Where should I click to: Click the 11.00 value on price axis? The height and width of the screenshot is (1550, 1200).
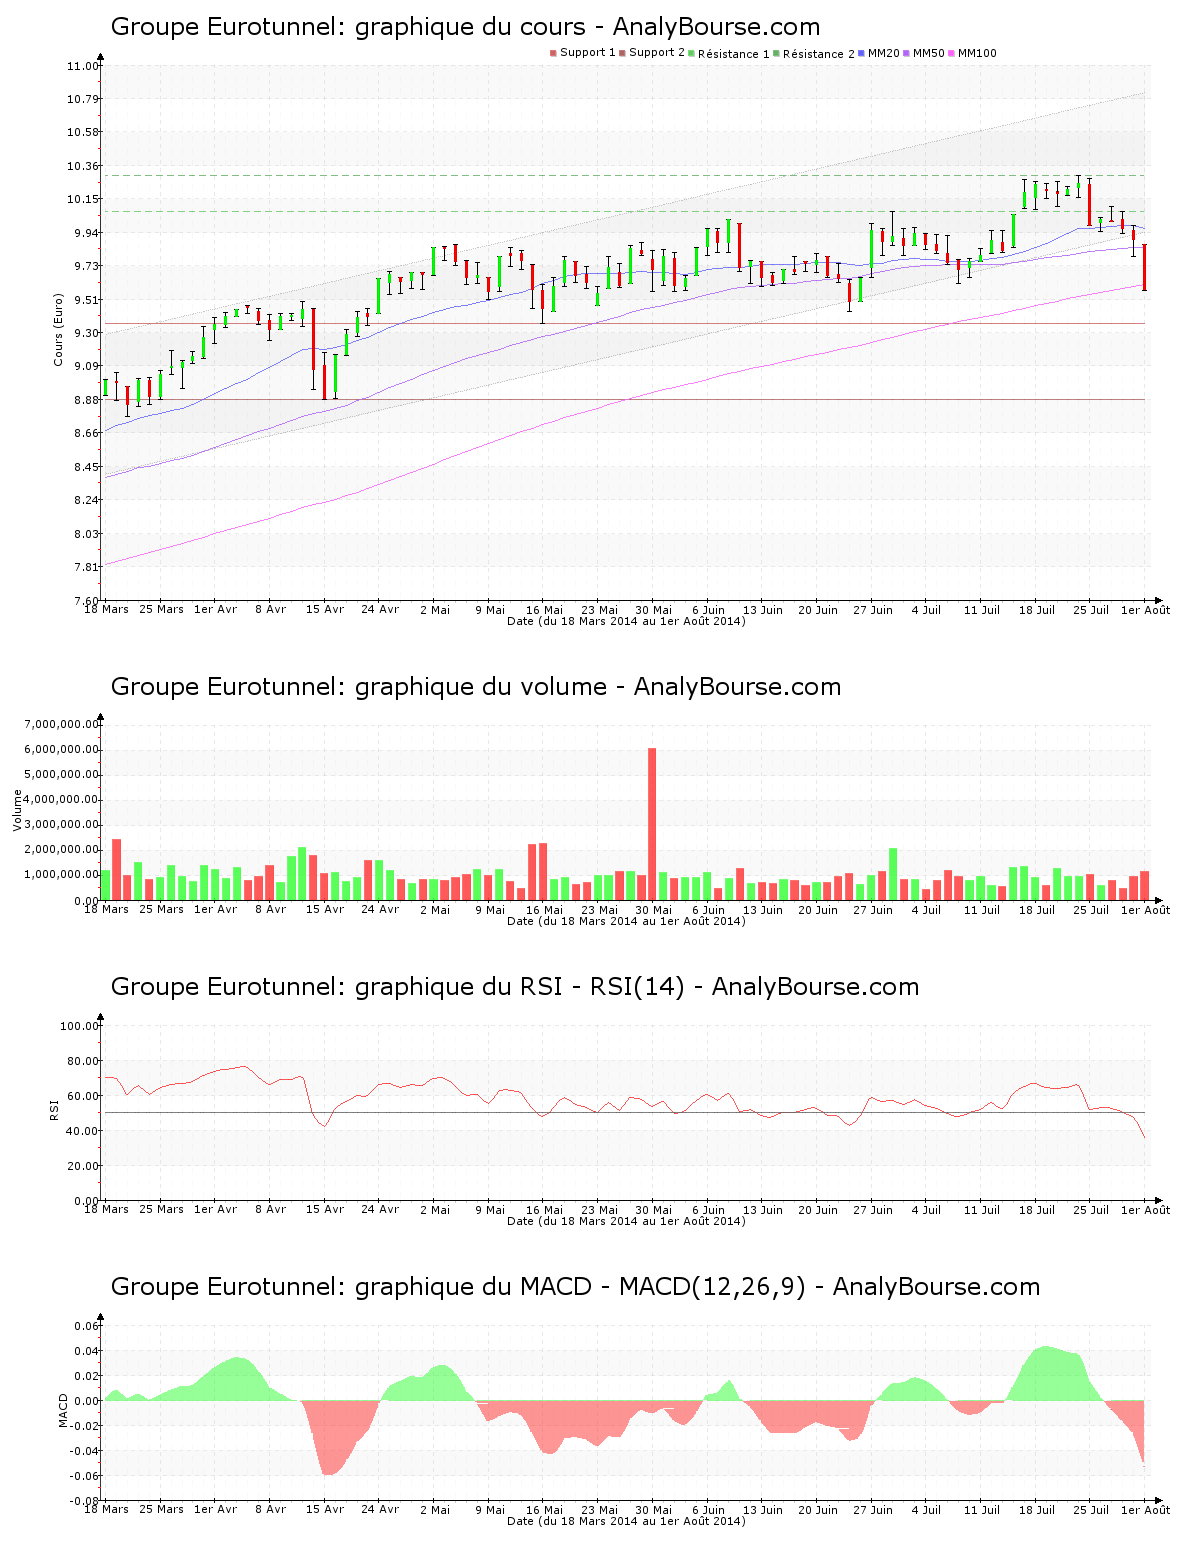[84, 66]
